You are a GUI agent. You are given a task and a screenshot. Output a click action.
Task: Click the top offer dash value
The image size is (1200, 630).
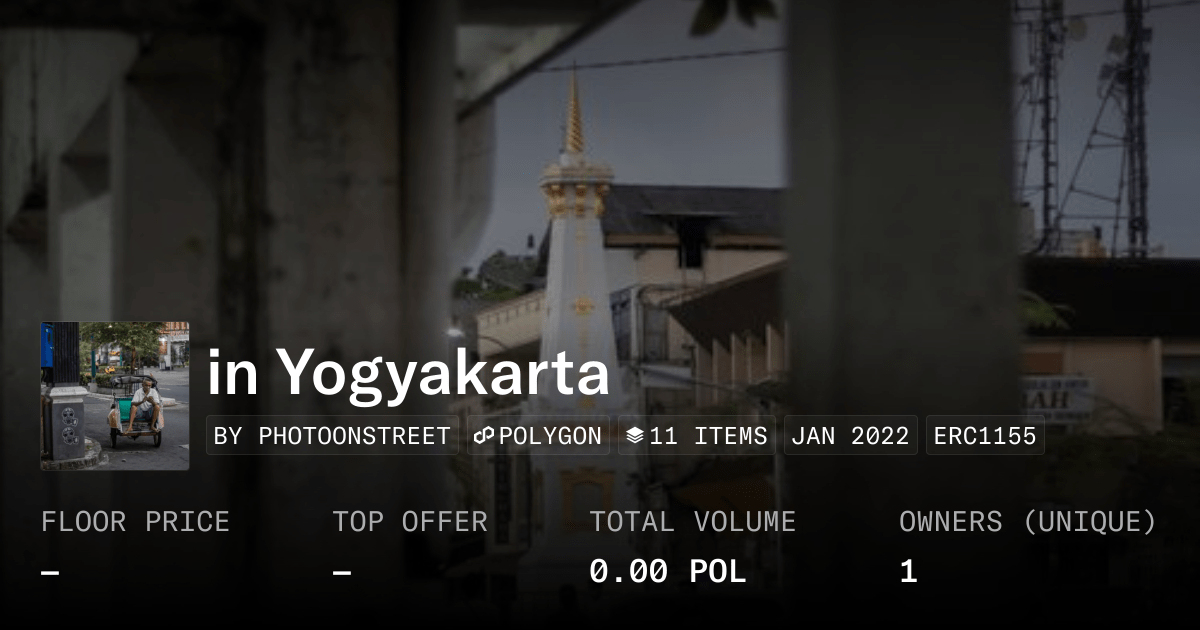pos(342,573)
